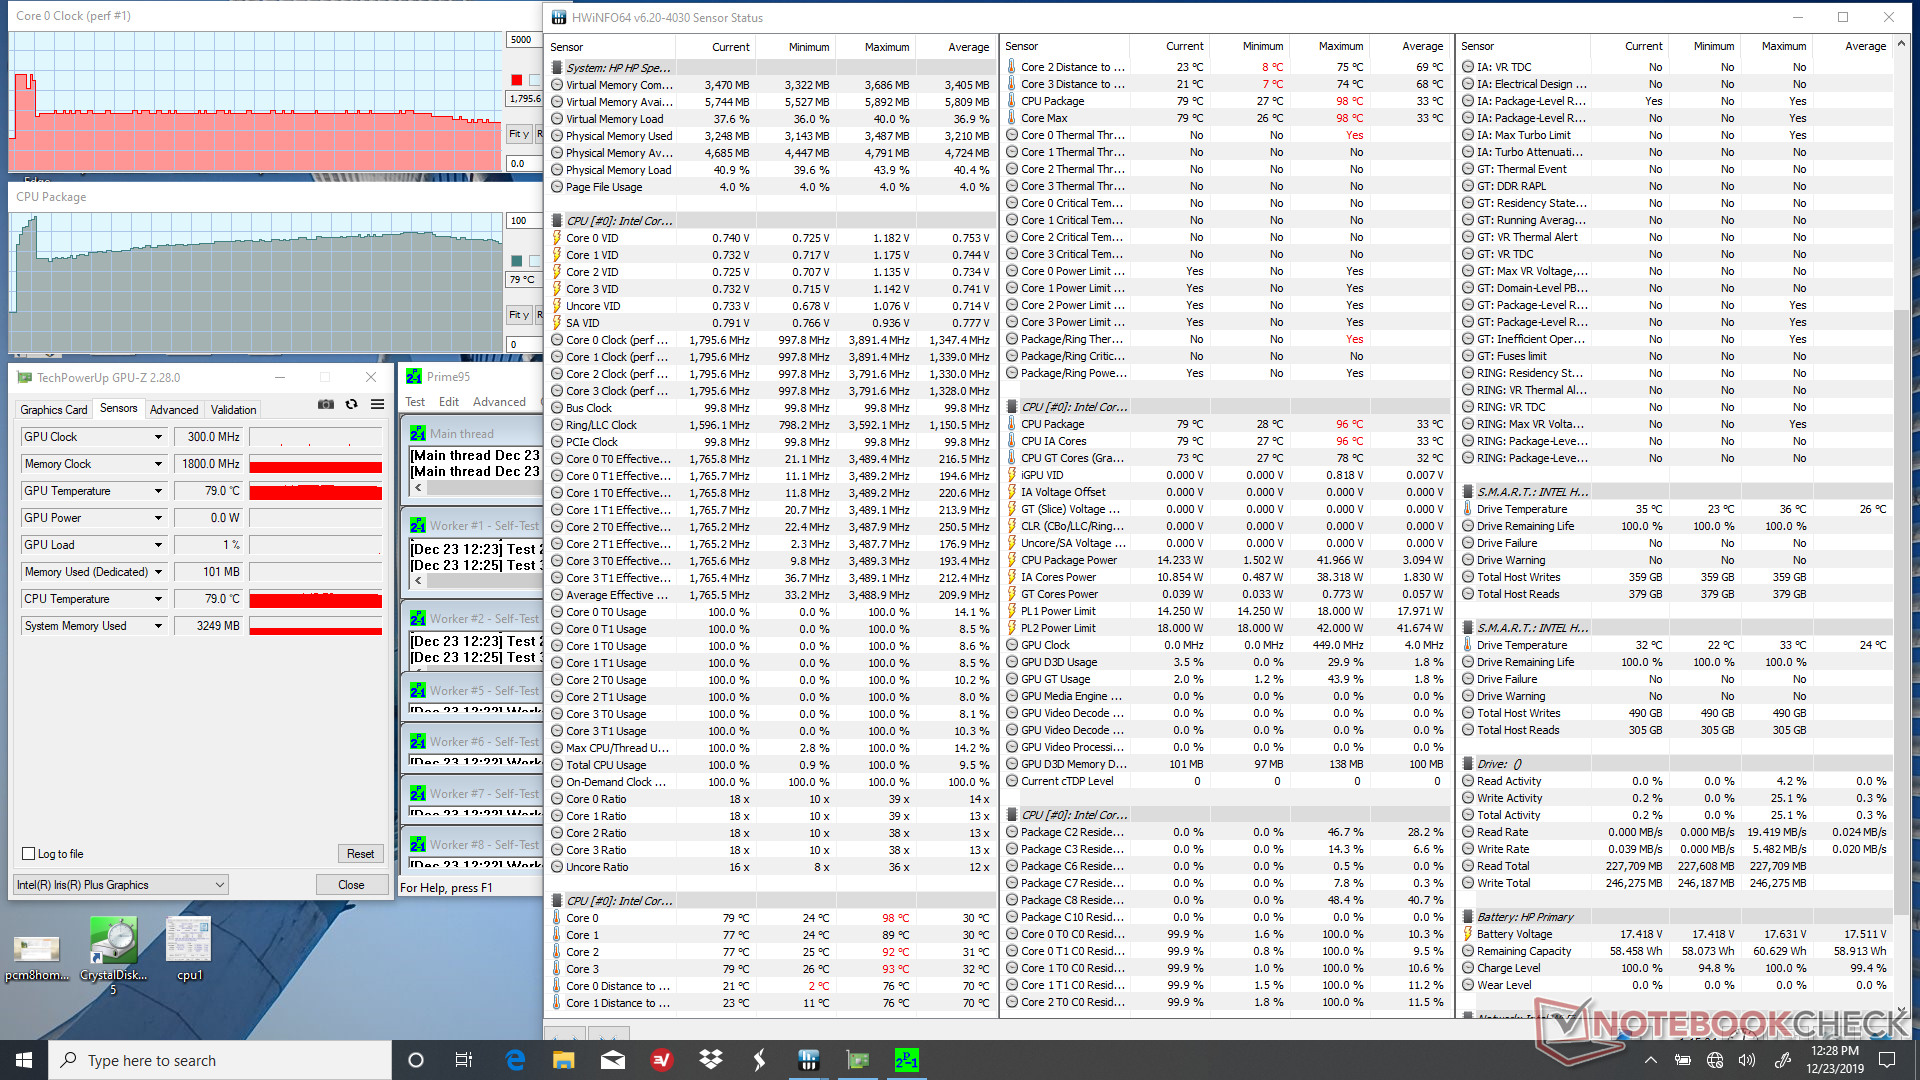Screen dimensions: 1920x1080
Task: Open the GPU-Z hamburger menu icon
Action: point(377,405)
